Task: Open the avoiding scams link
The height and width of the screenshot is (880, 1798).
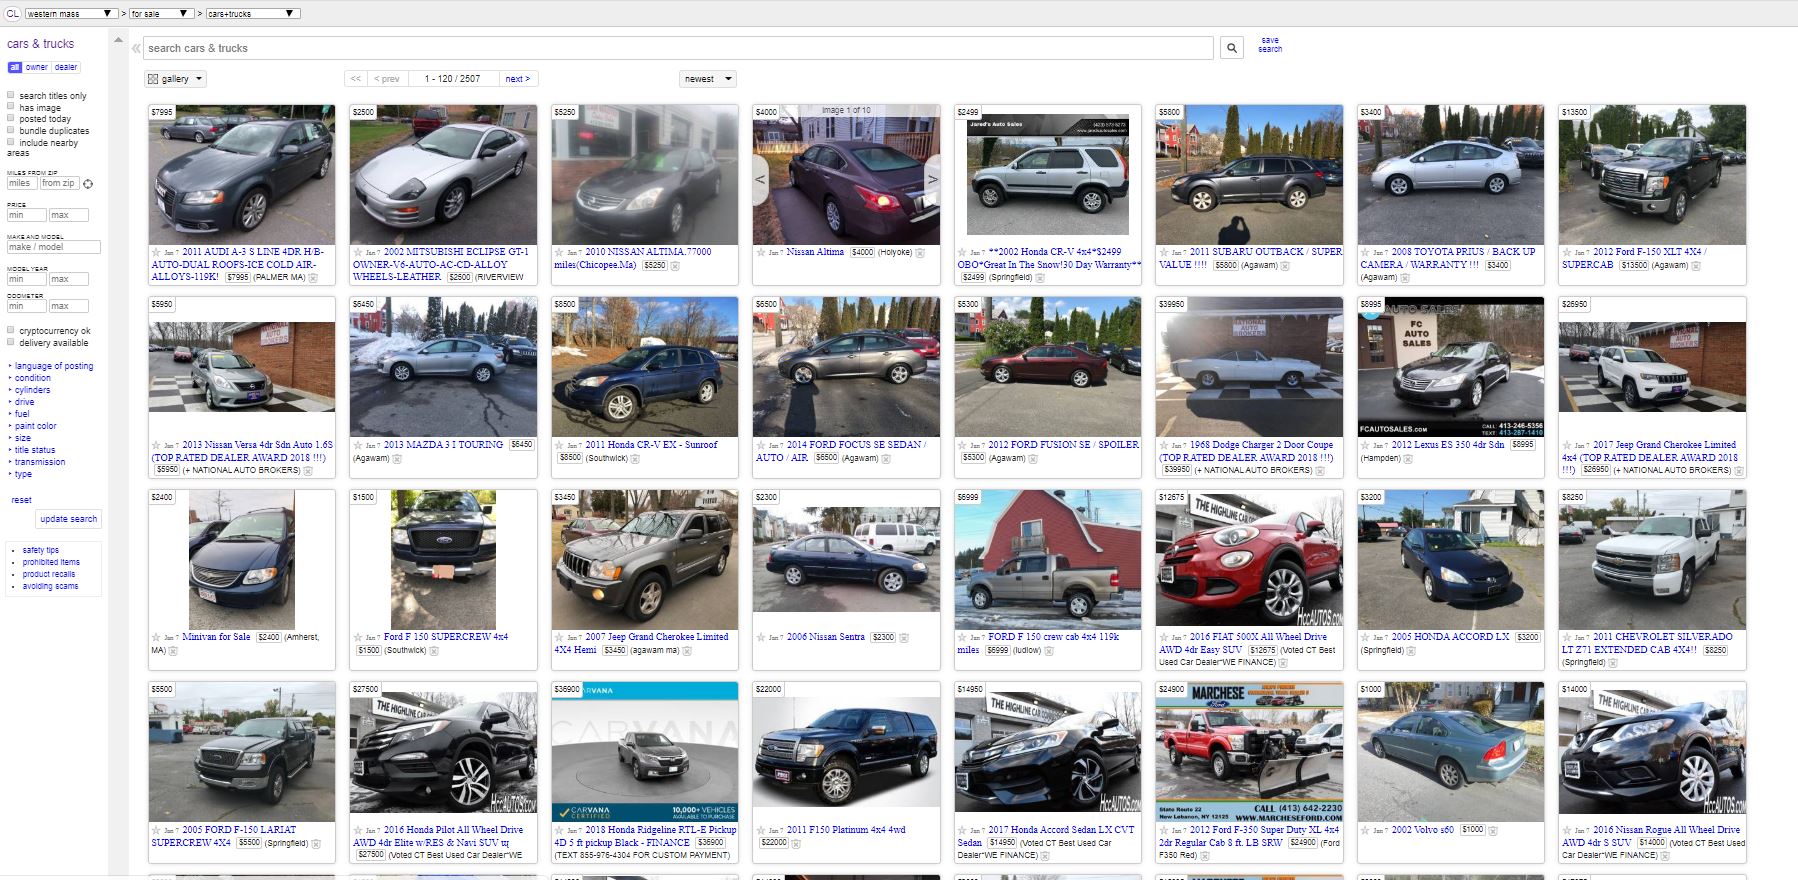Action: tap(50, 586)
